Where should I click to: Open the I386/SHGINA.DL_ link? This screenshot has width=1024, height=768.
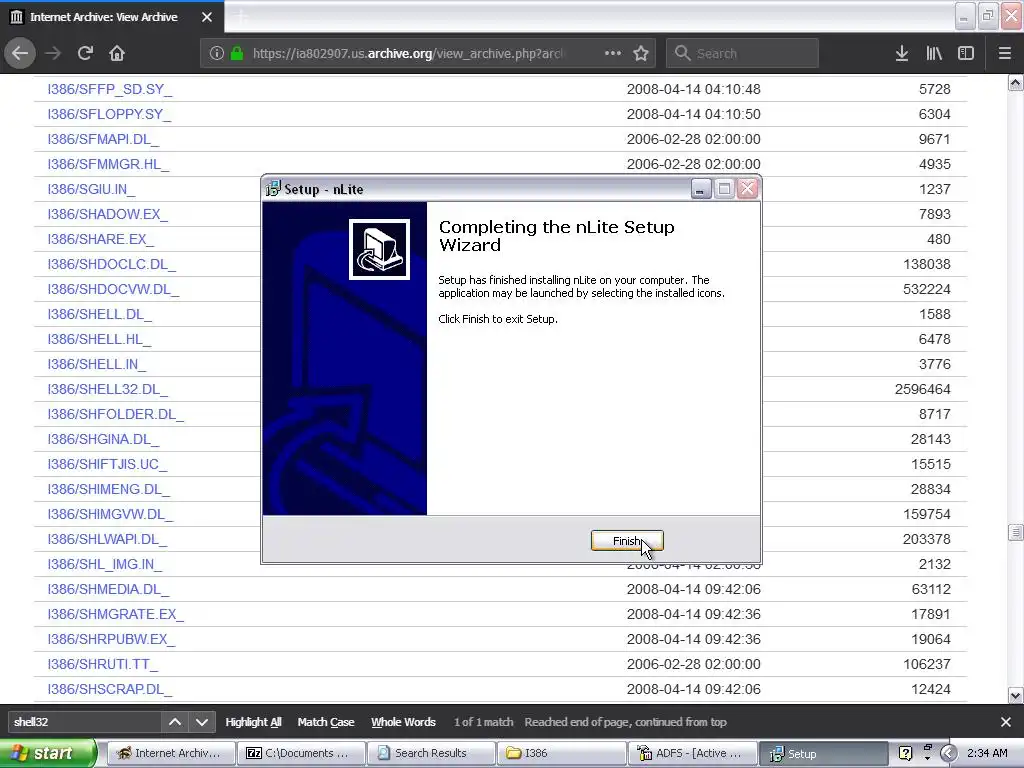[x=103, y=439]
